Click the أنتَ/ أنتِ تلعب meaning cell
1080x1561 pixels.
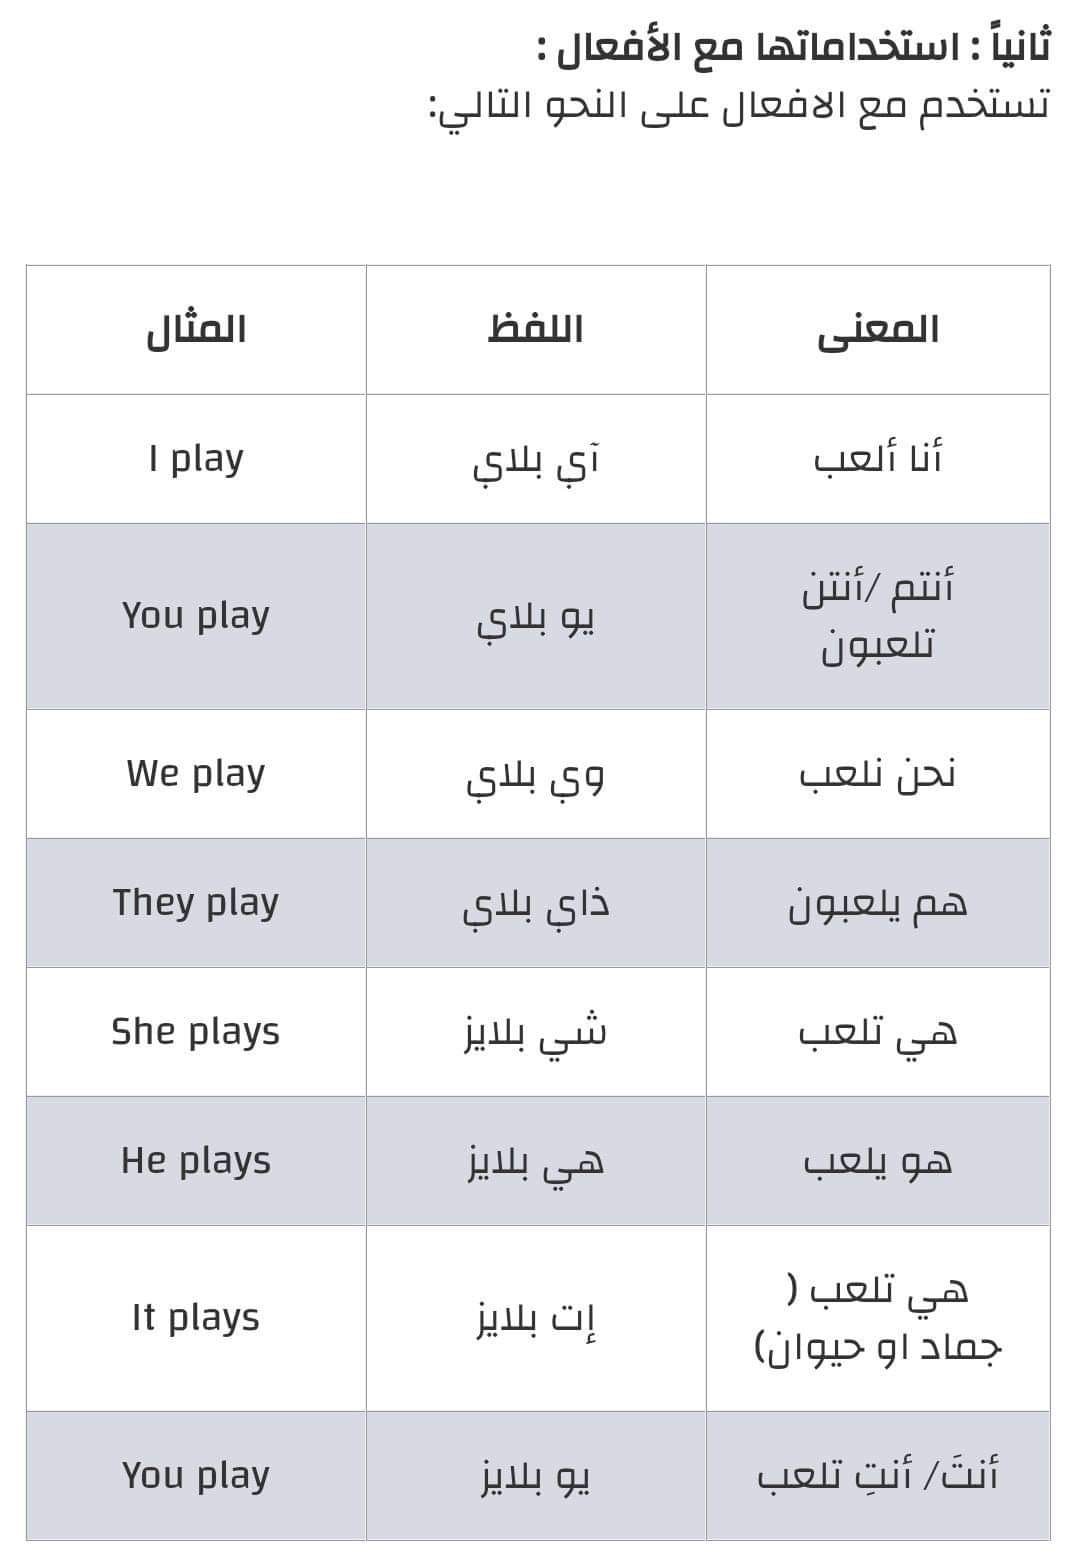pos(878,1476)
